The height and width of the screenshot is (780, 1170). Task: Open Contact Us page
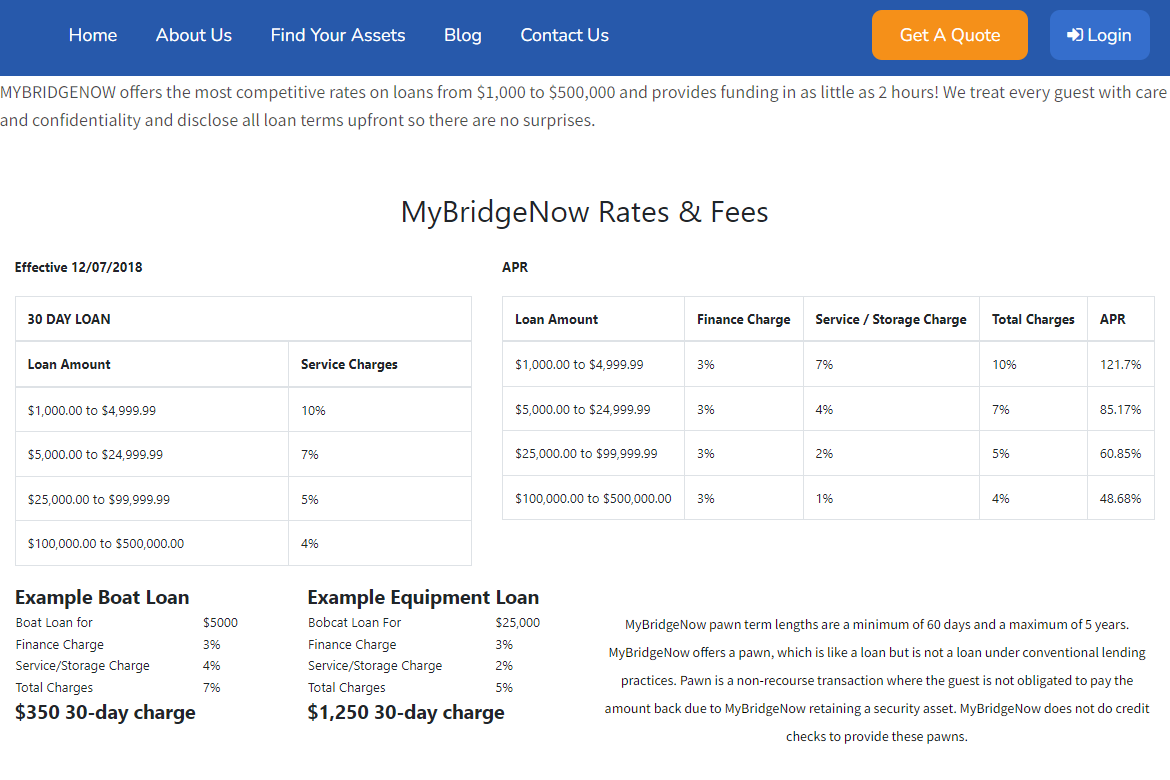pyautogui.click(x=564, y=35)
